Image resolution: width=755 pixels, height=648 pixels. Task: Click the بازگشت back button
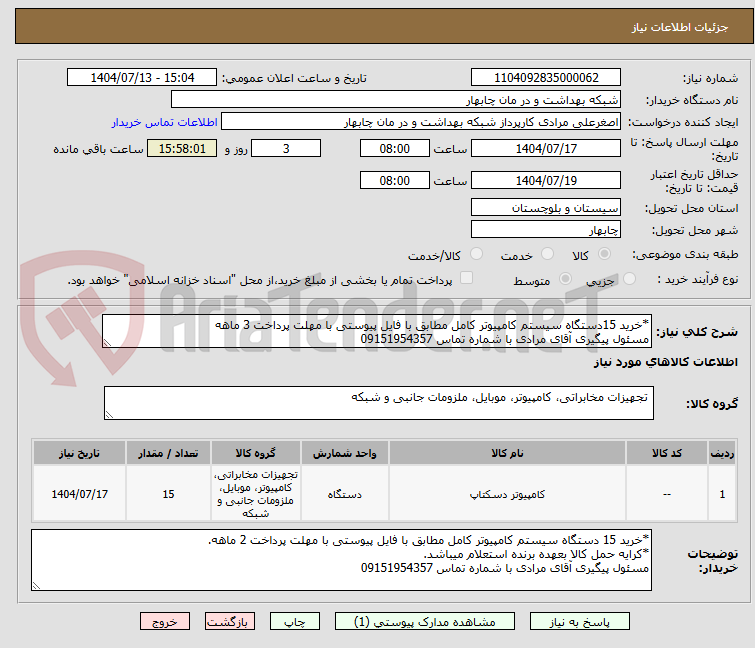click(x=230, y=622)
